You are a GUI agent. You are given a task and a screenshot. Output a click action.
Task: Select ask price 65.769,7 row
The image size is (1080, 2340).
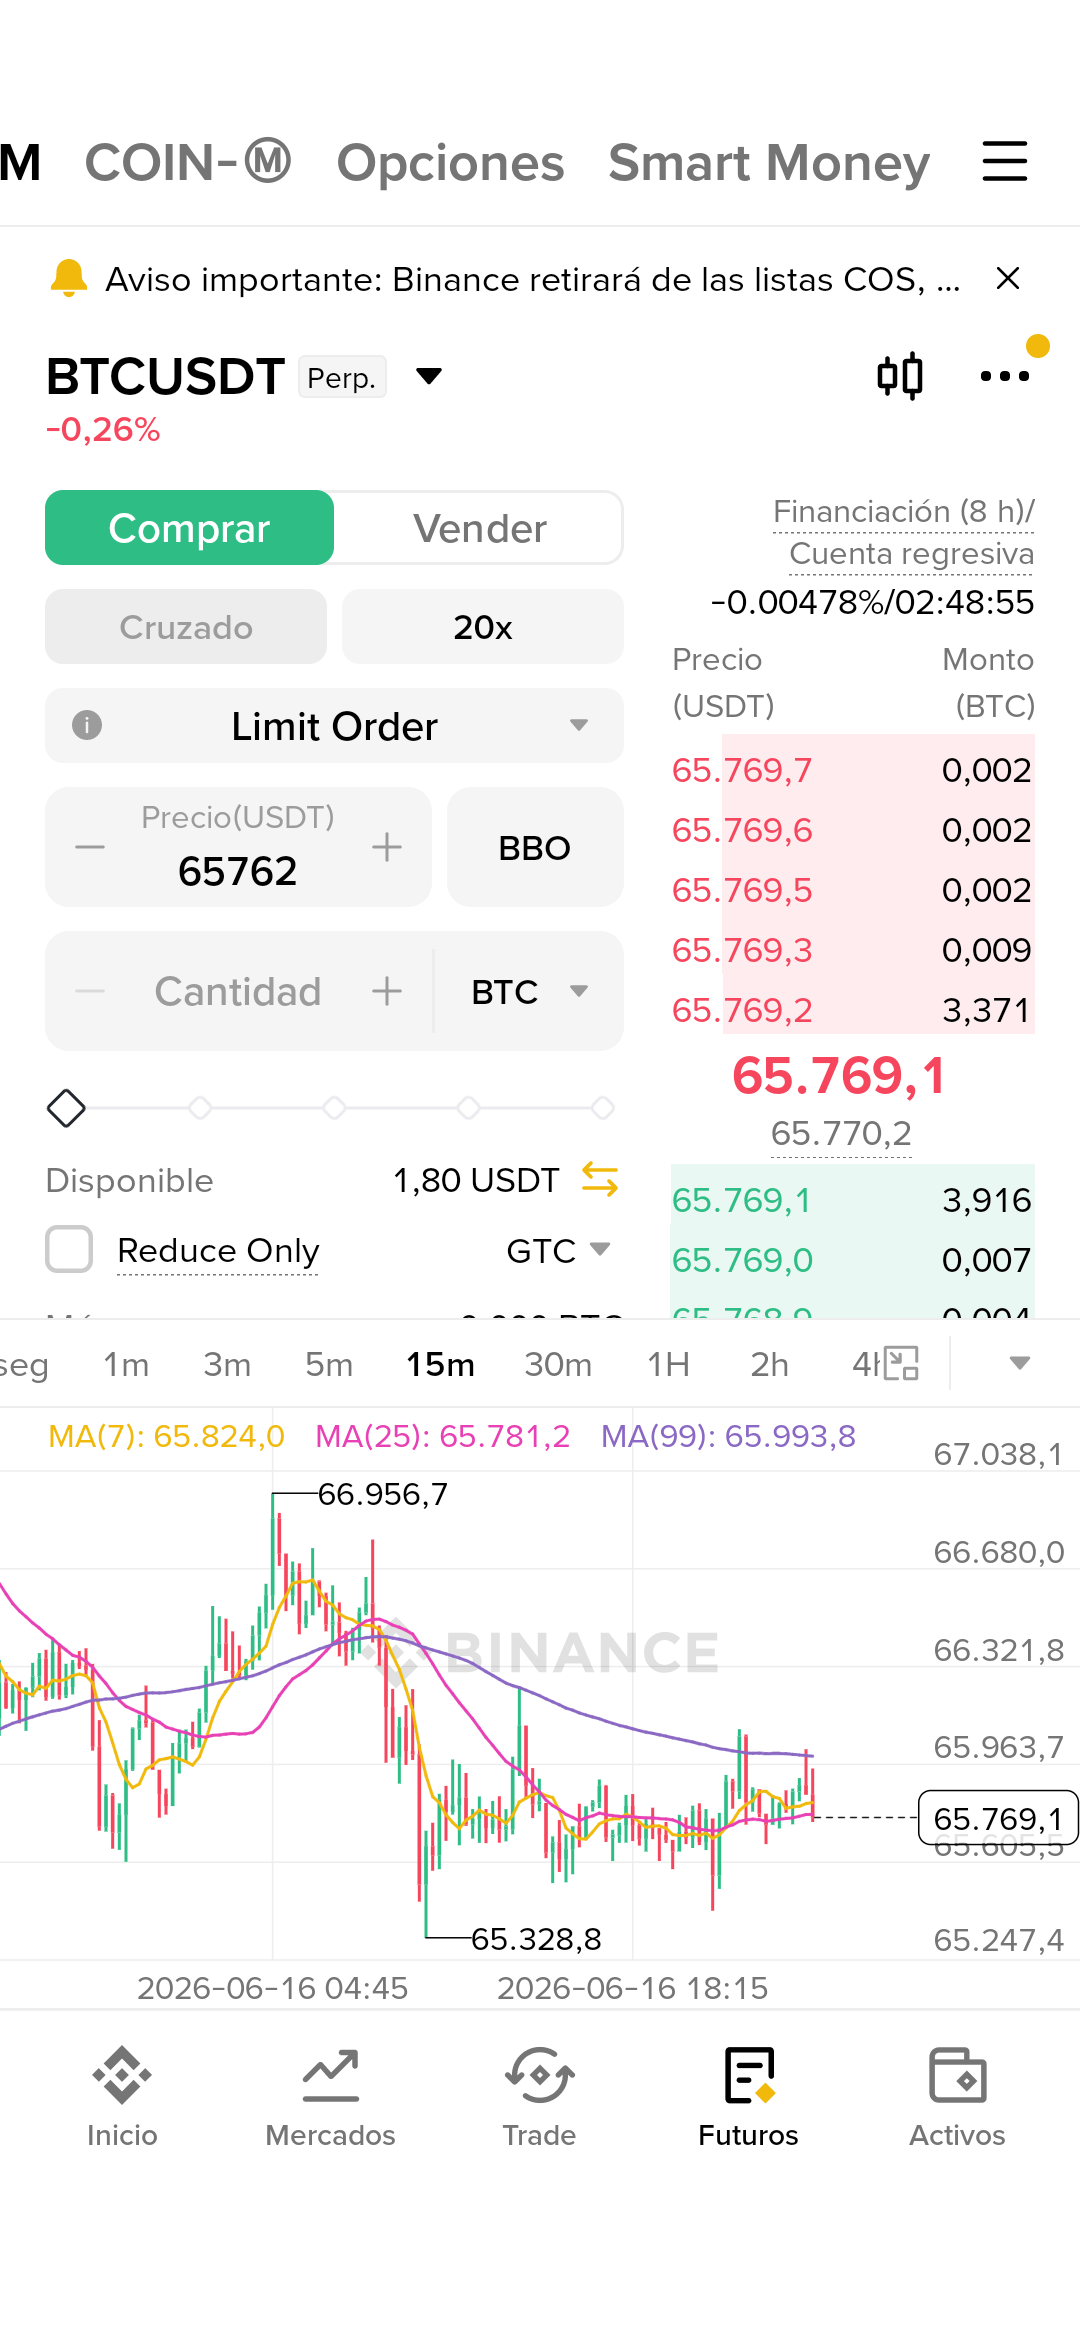[x=853, y=770]
